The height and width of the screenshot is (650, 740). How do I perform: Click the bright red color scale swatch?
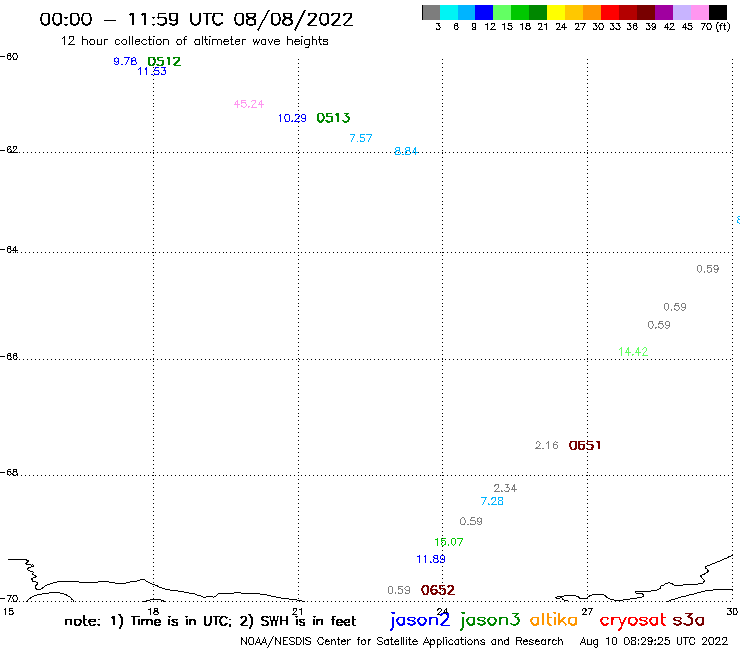[x=610, y=12]
